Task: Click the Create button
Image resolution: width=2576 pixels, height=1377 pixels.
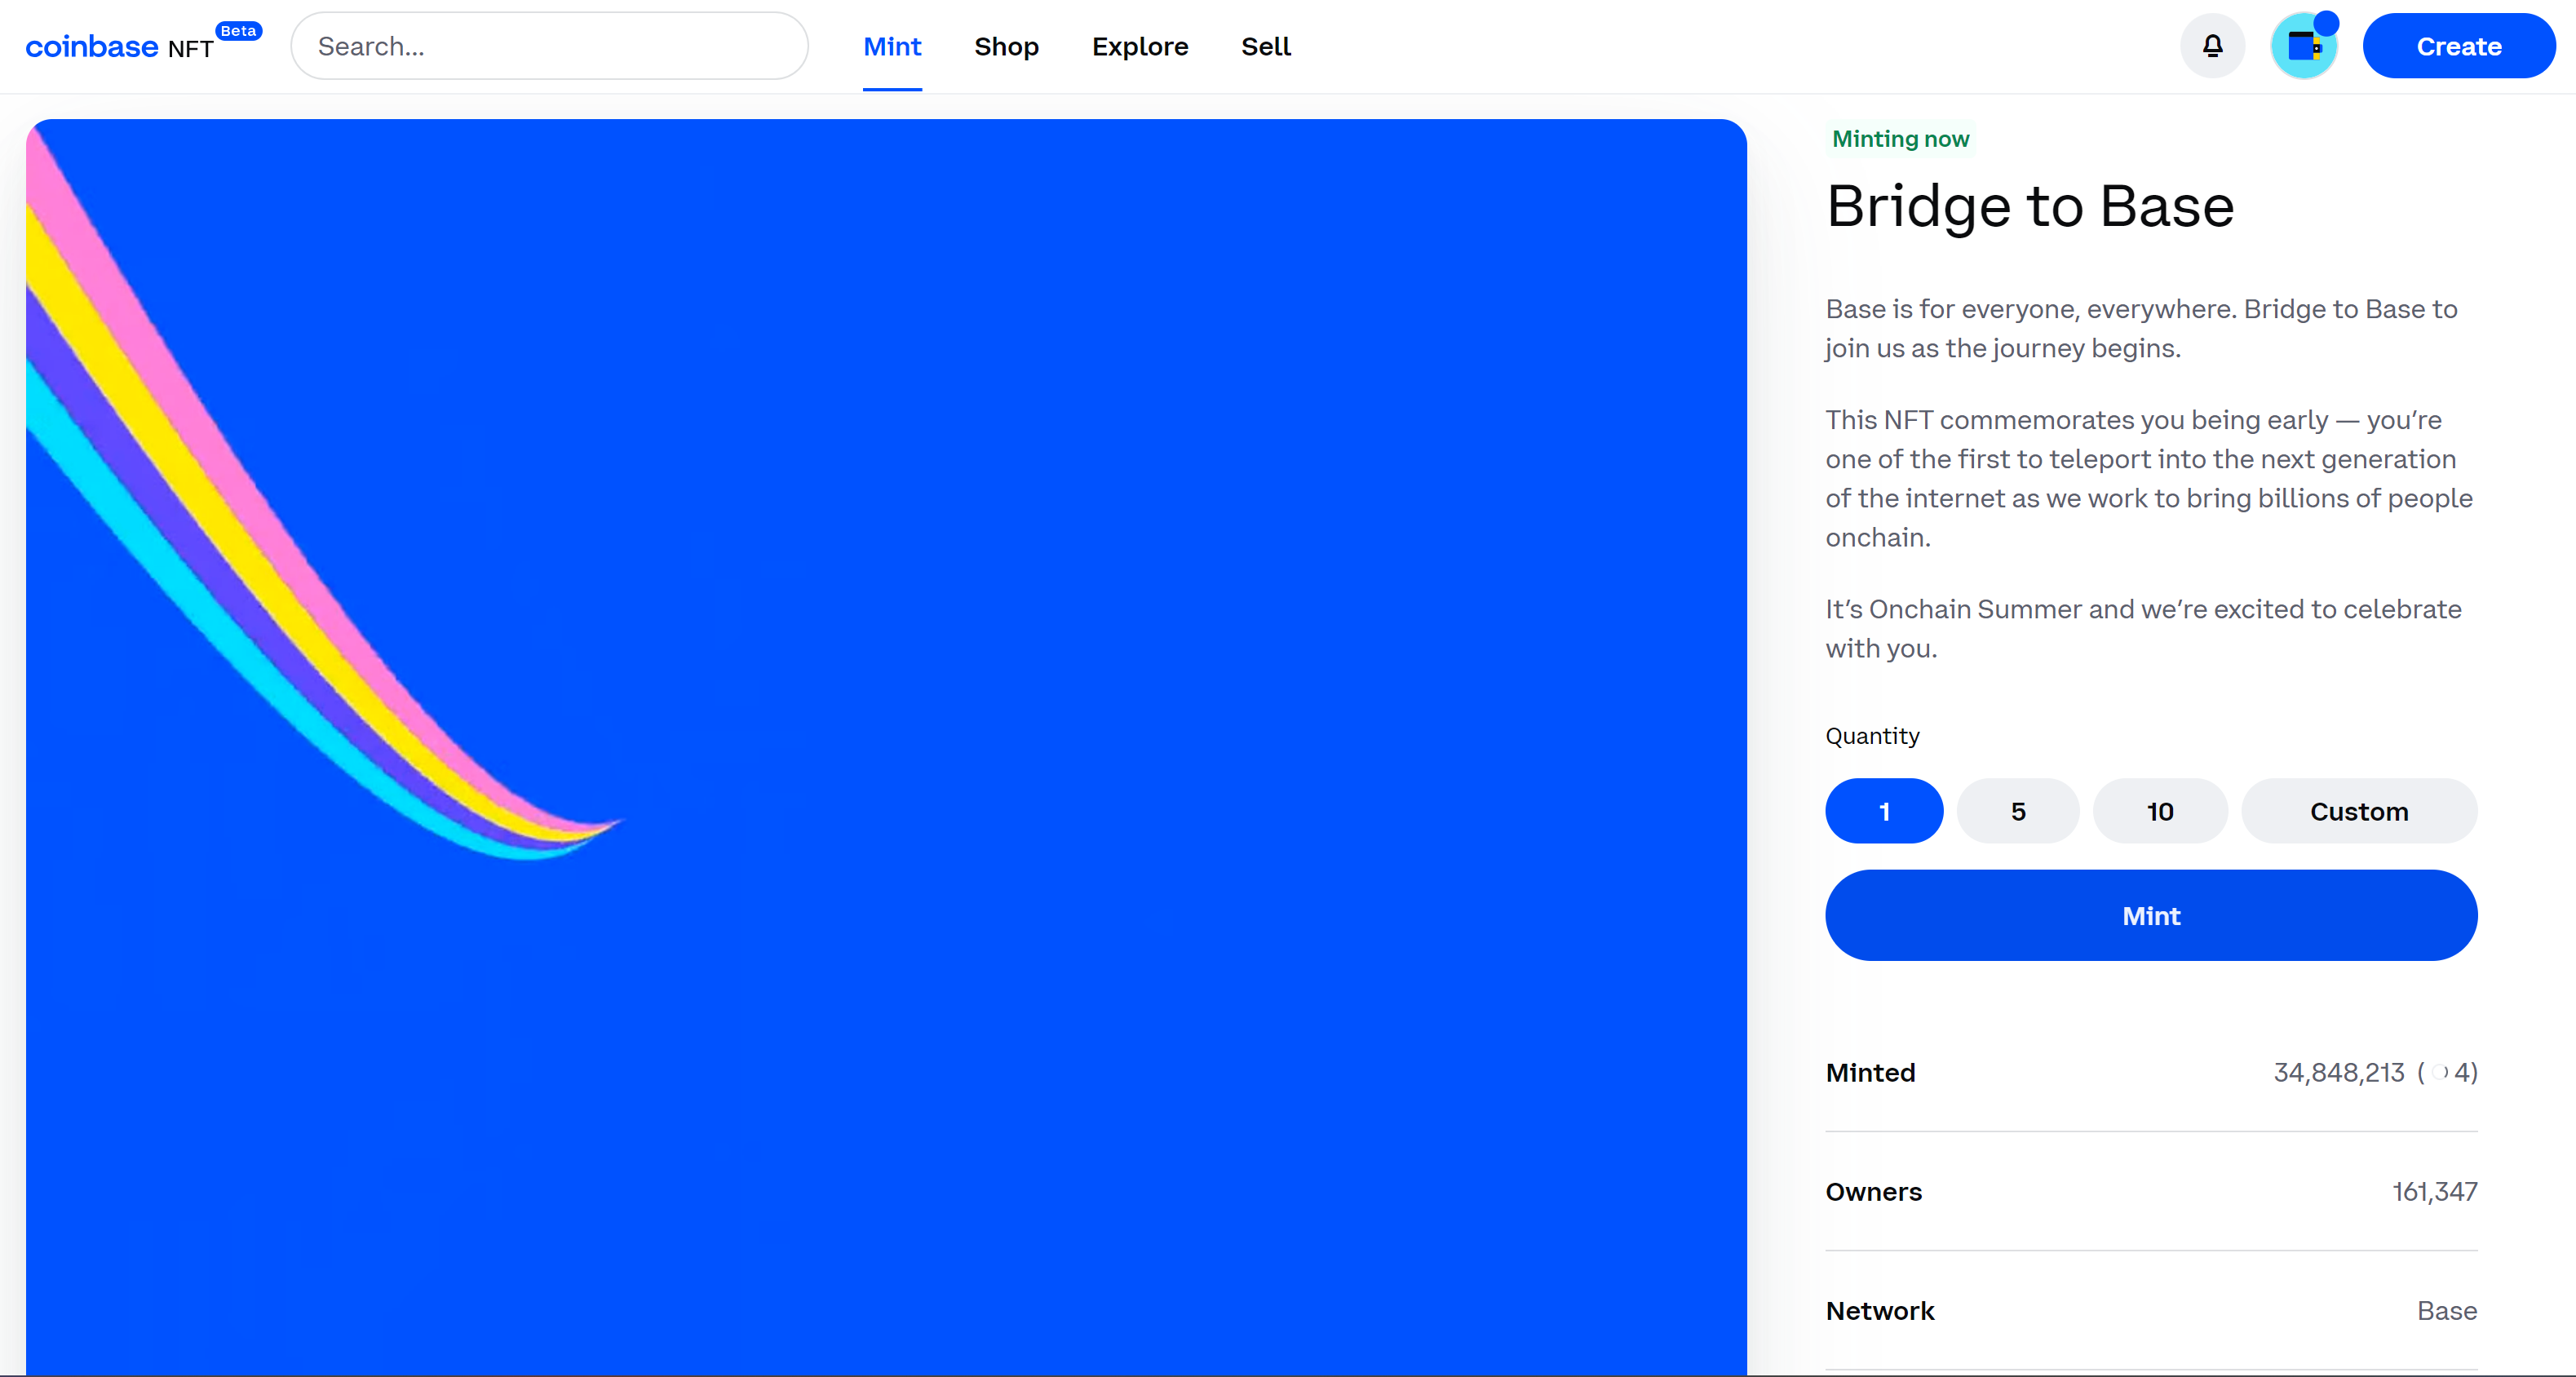Action: point(2459,46)
